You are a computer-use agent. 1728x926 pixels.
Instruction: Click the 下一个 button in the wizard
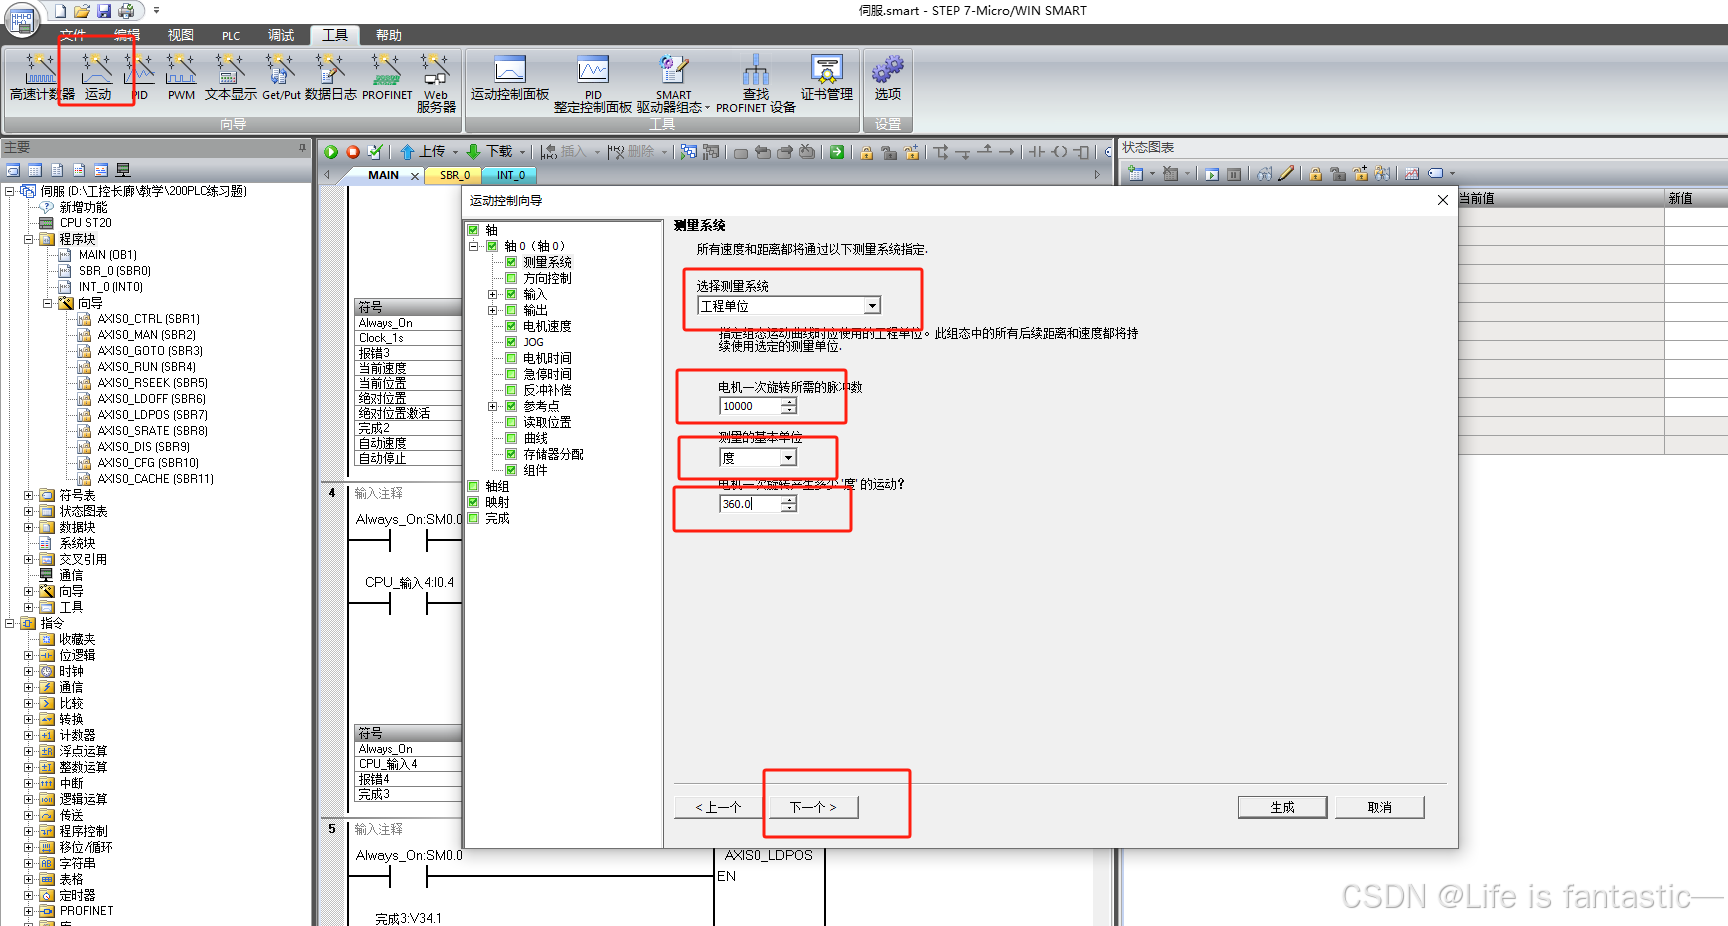812,807
